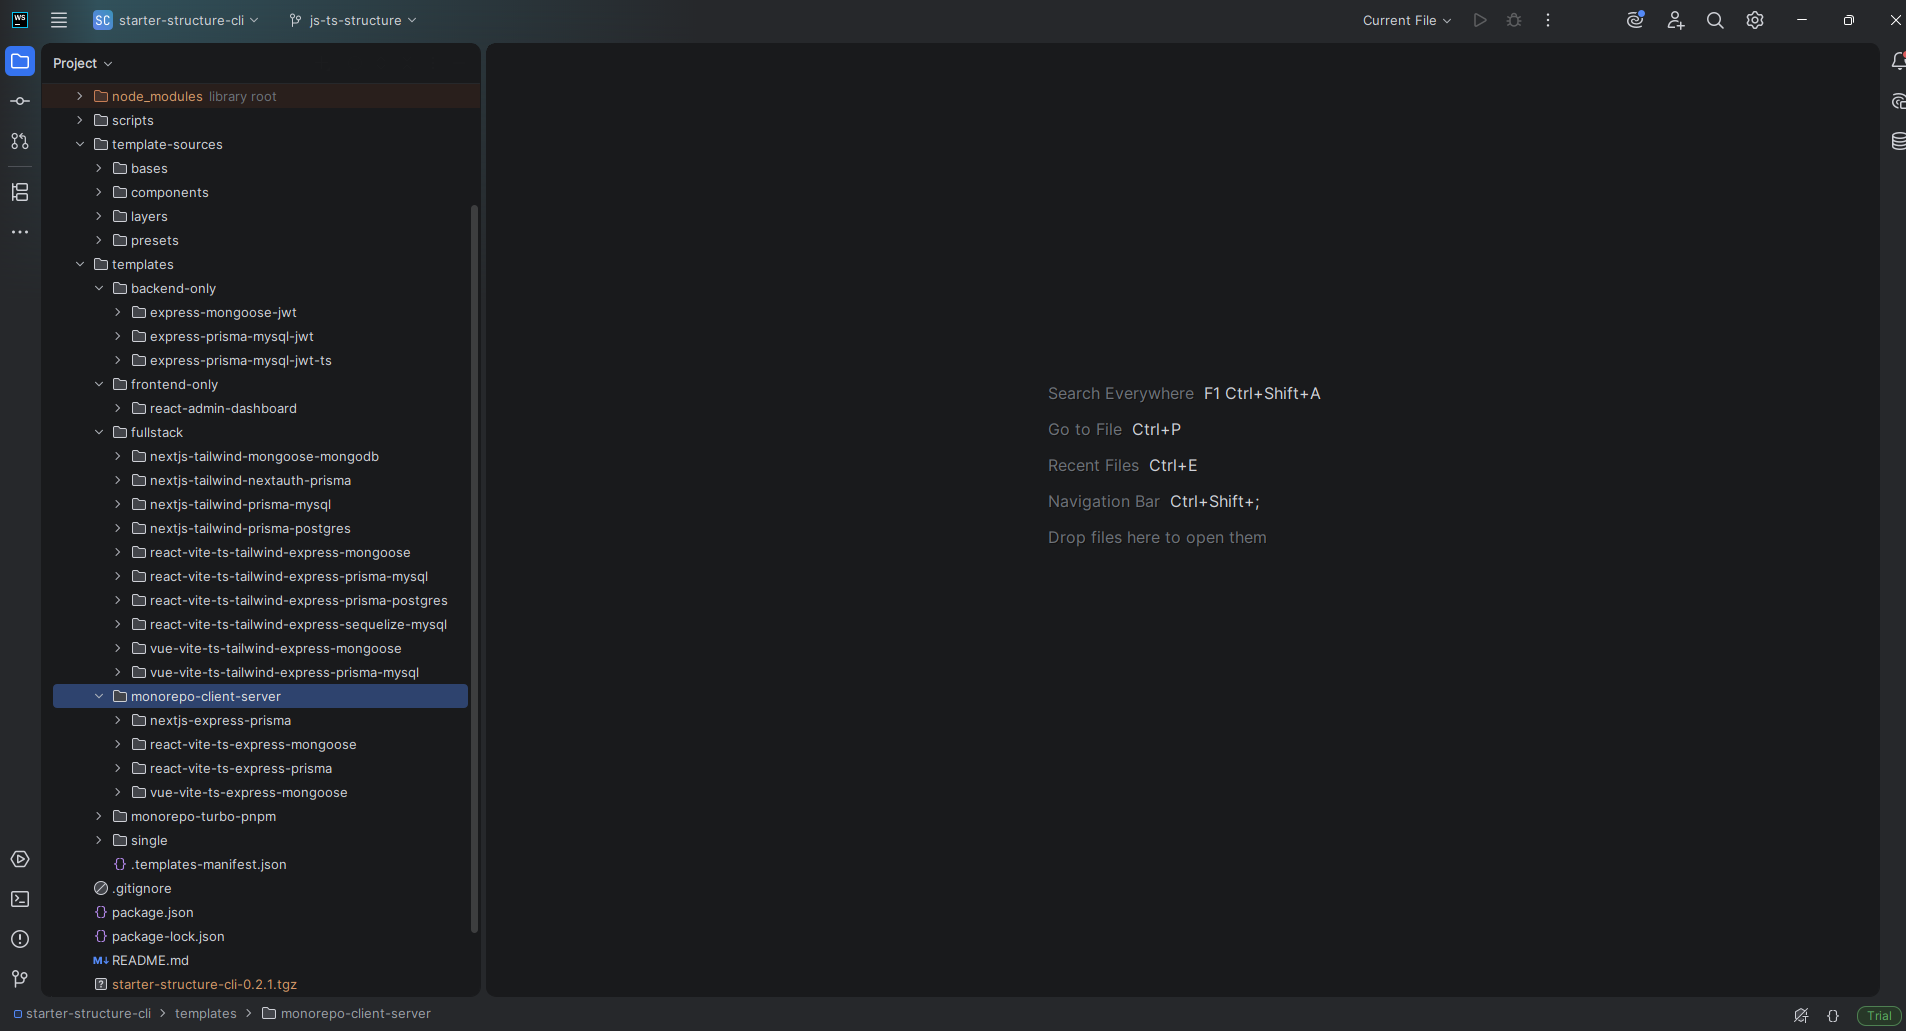Open the More actions kebab menu
The image size is (1906, 1031).
[1546, 20]
